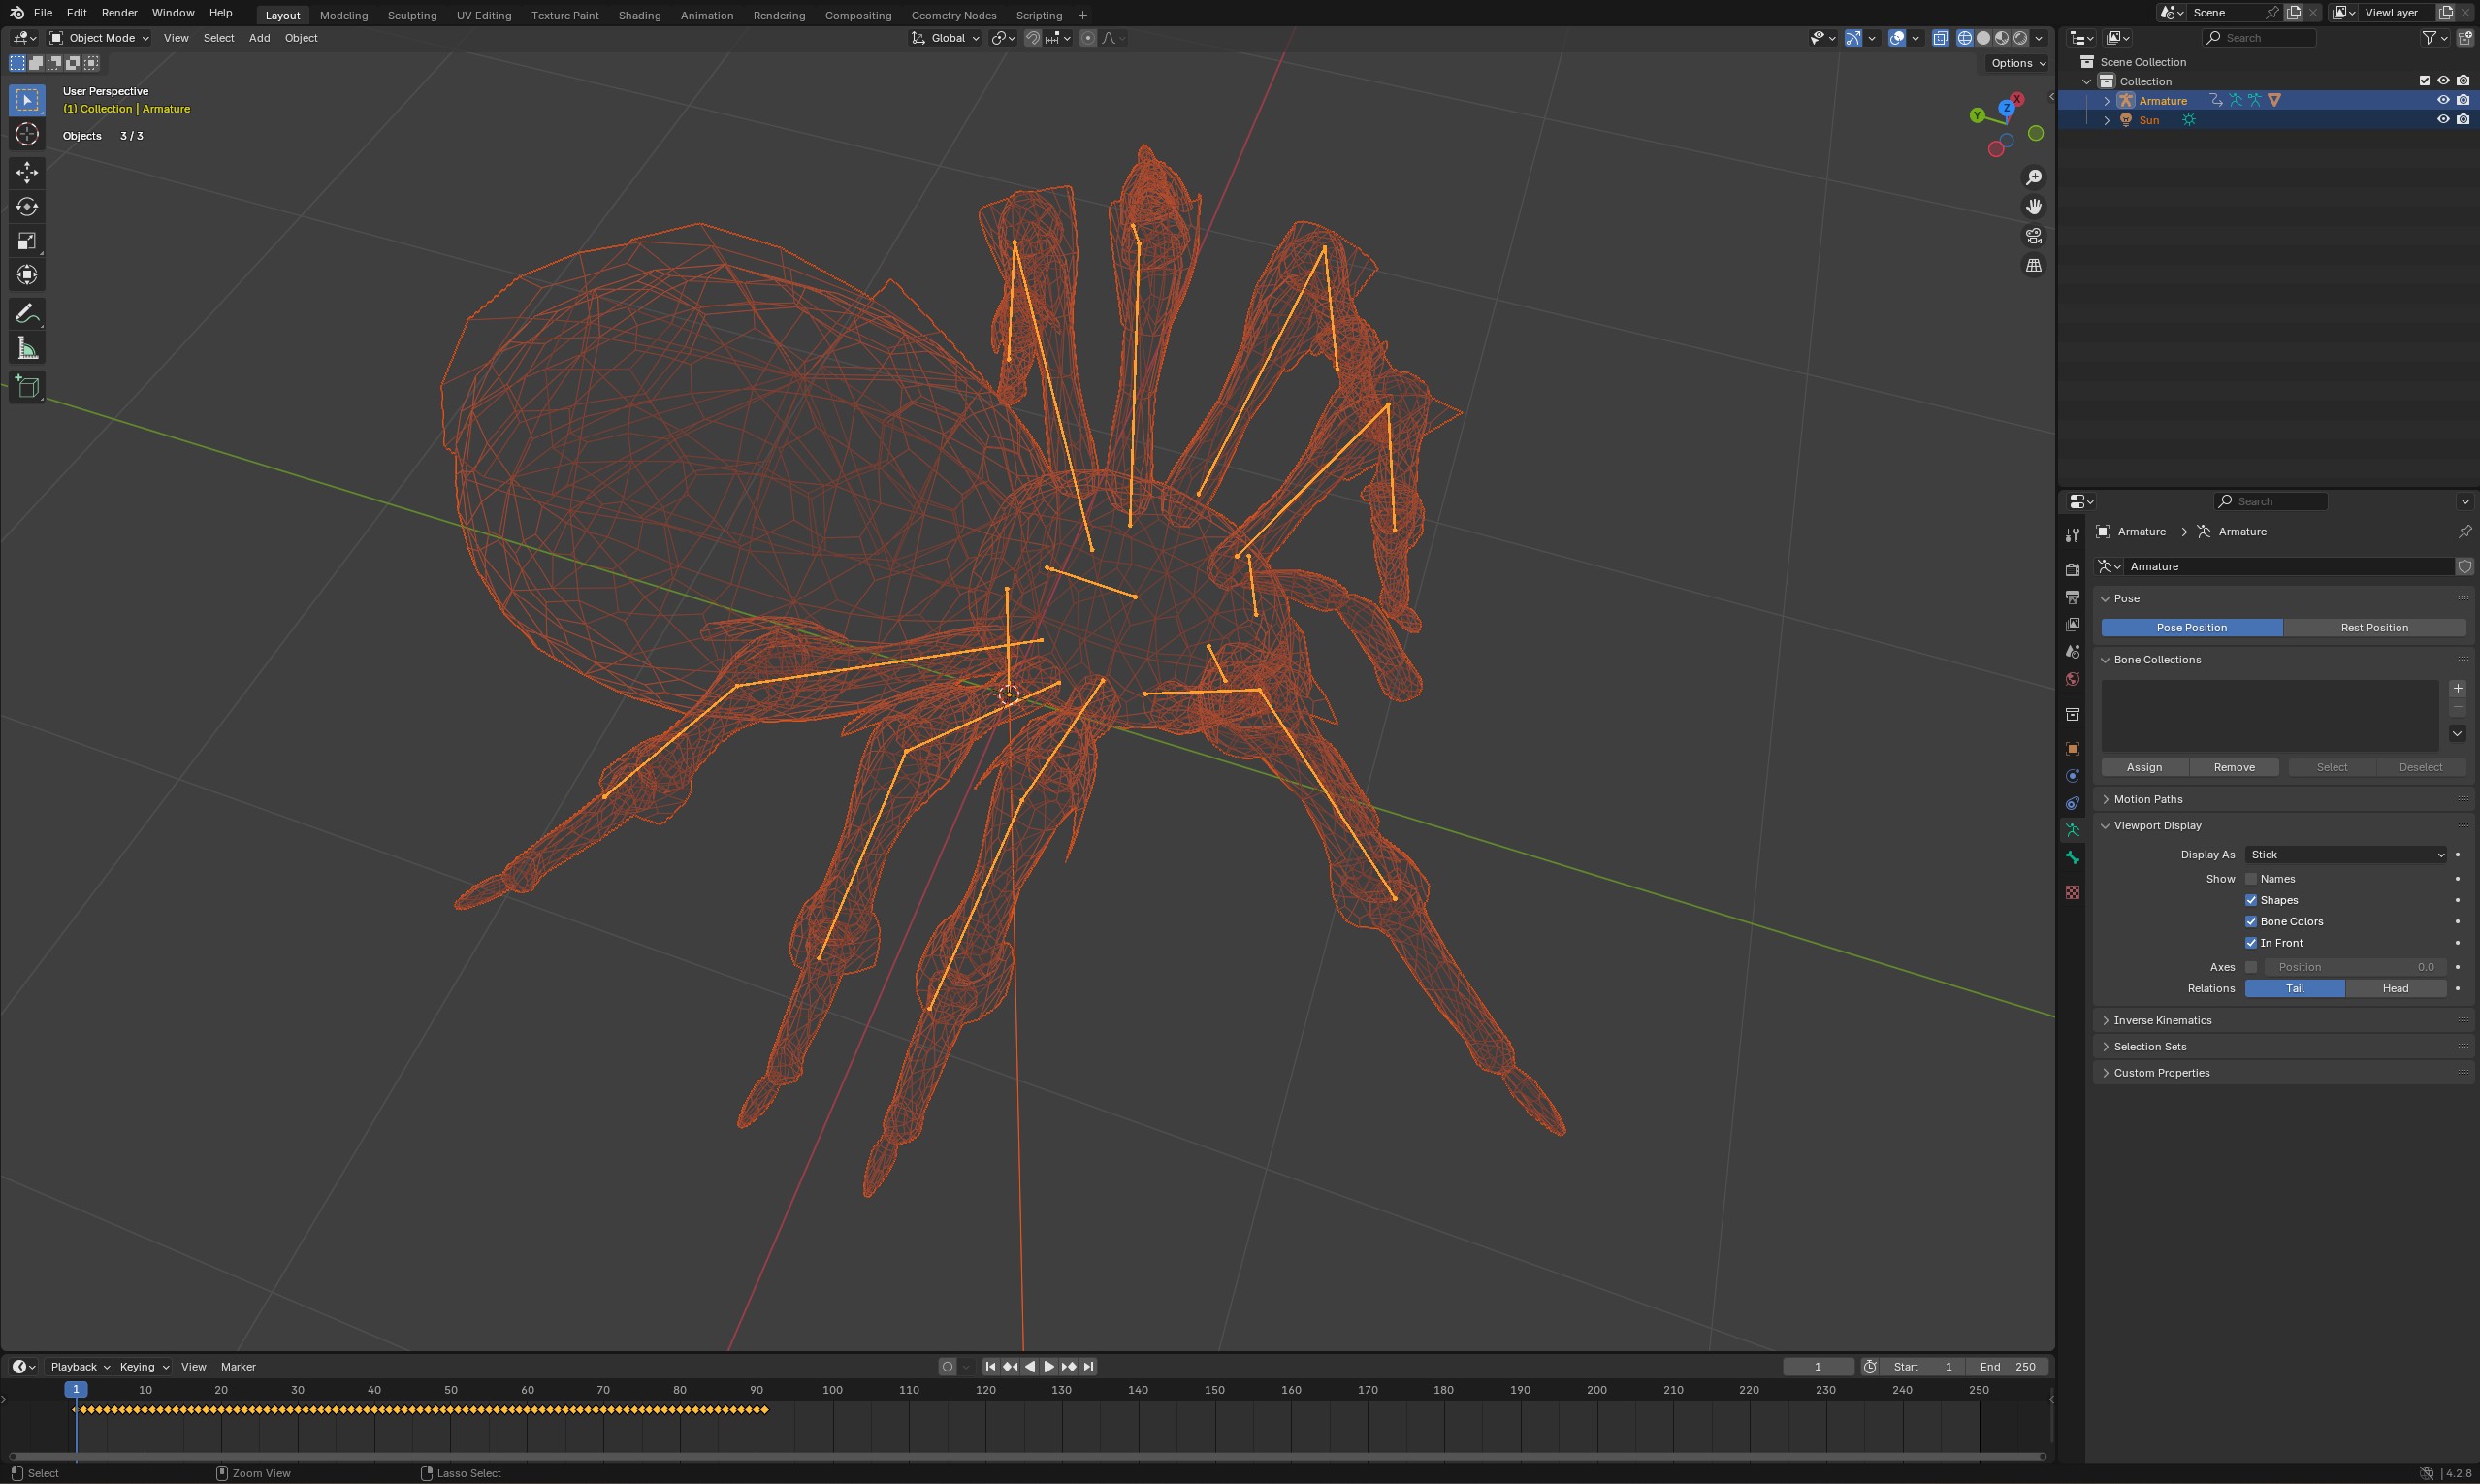Open the Render menu

pos(119,13)
